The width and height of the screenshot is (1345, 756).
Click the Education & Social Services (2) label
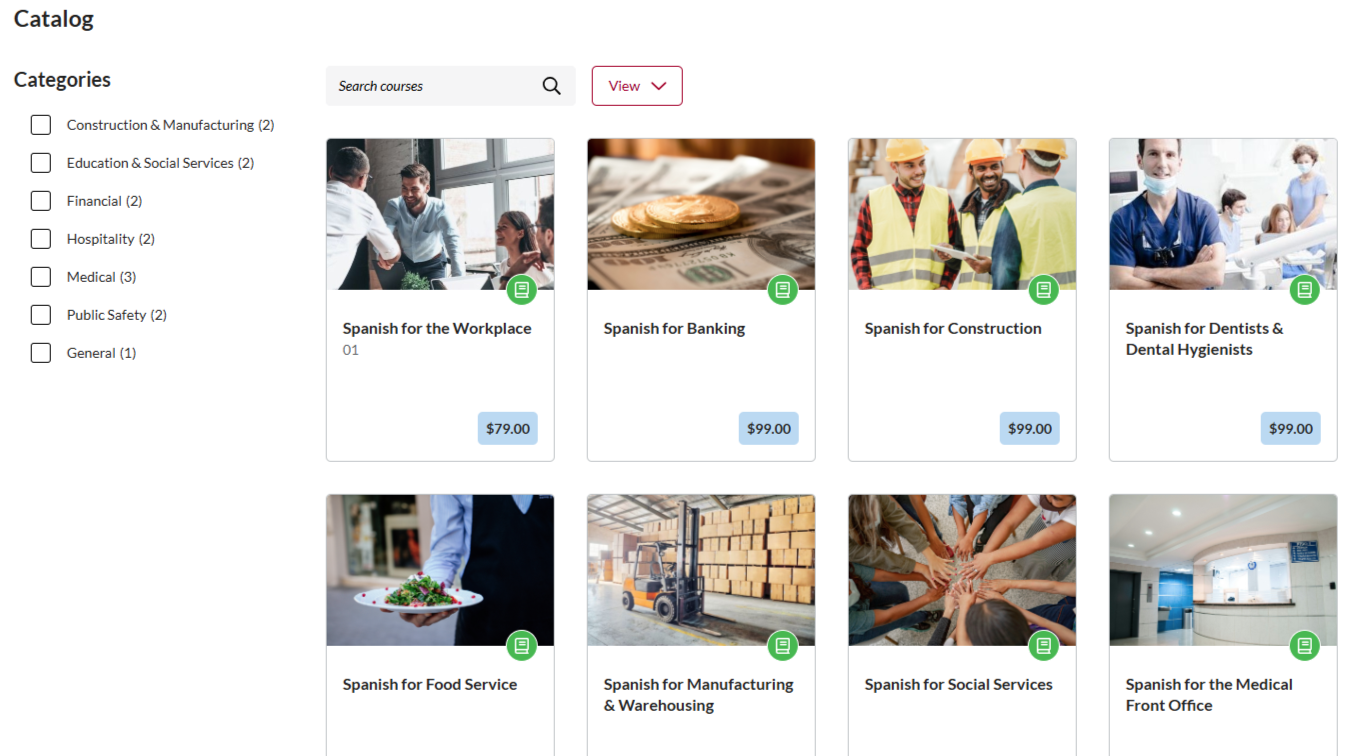(160, 163)
